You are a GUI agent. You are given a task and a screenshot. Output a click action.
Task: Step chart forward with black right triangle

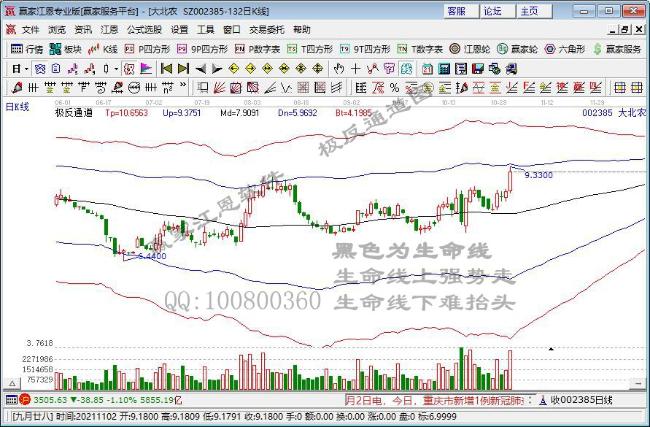217,69
